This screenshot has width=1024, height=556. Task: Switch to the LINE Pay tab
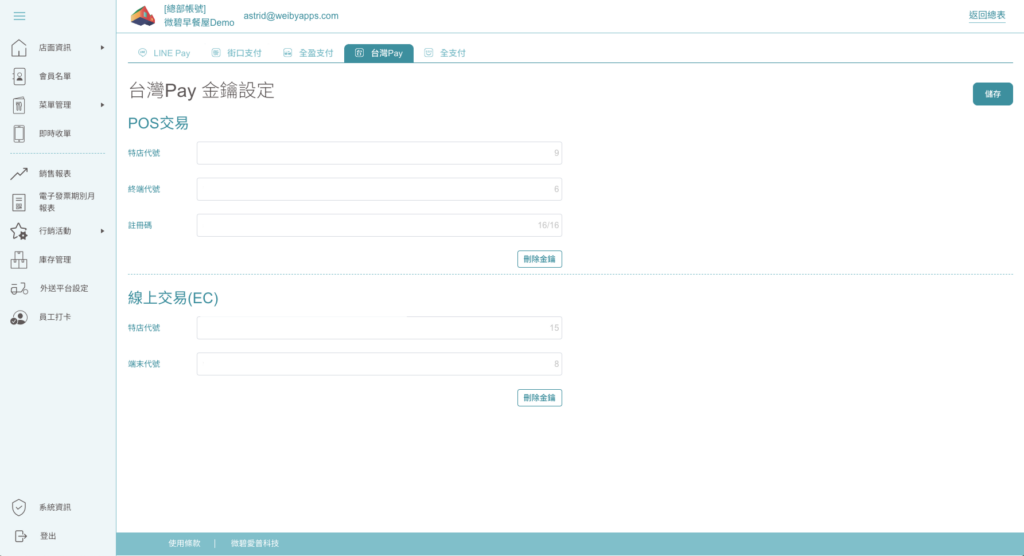(164, 53)
